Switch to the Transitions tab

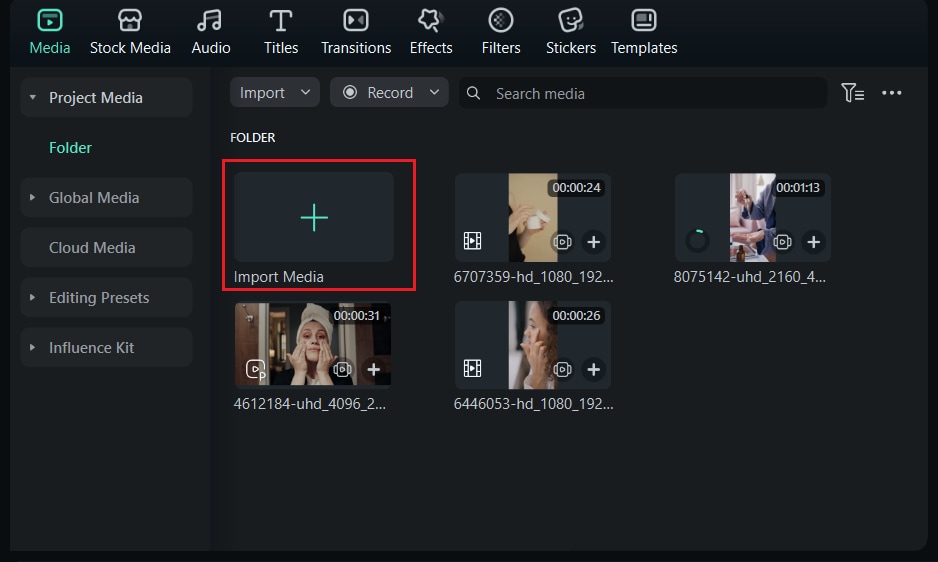[356, 33]
